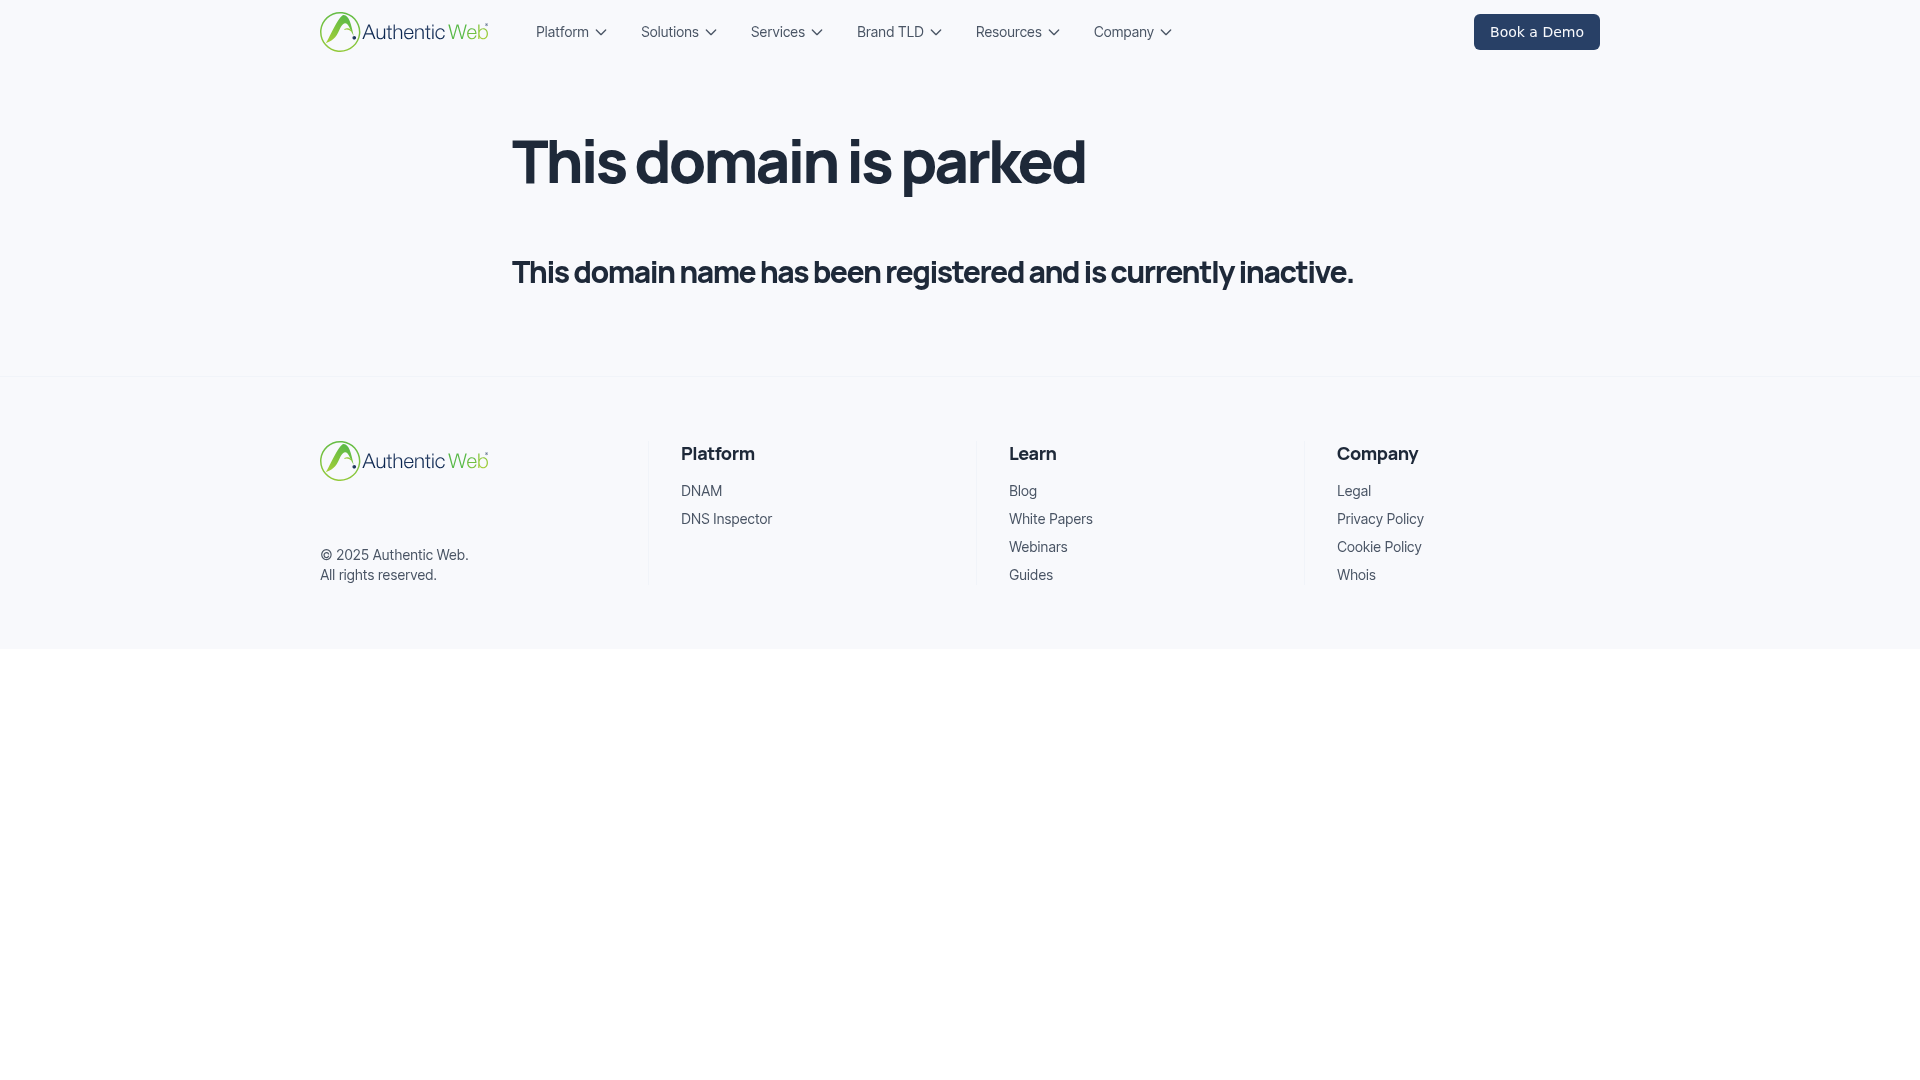Open the DNS Inspector page
This screenshot has width=1920, height=1080.
726,518
